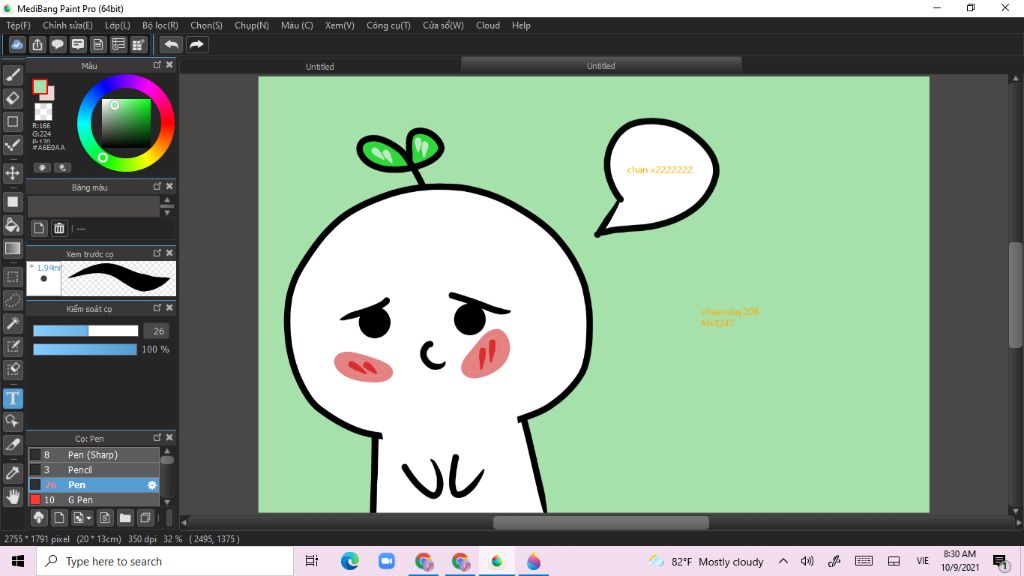
Task: Choose the Divide (knife) tool
Action: click(x=12, y=445)
